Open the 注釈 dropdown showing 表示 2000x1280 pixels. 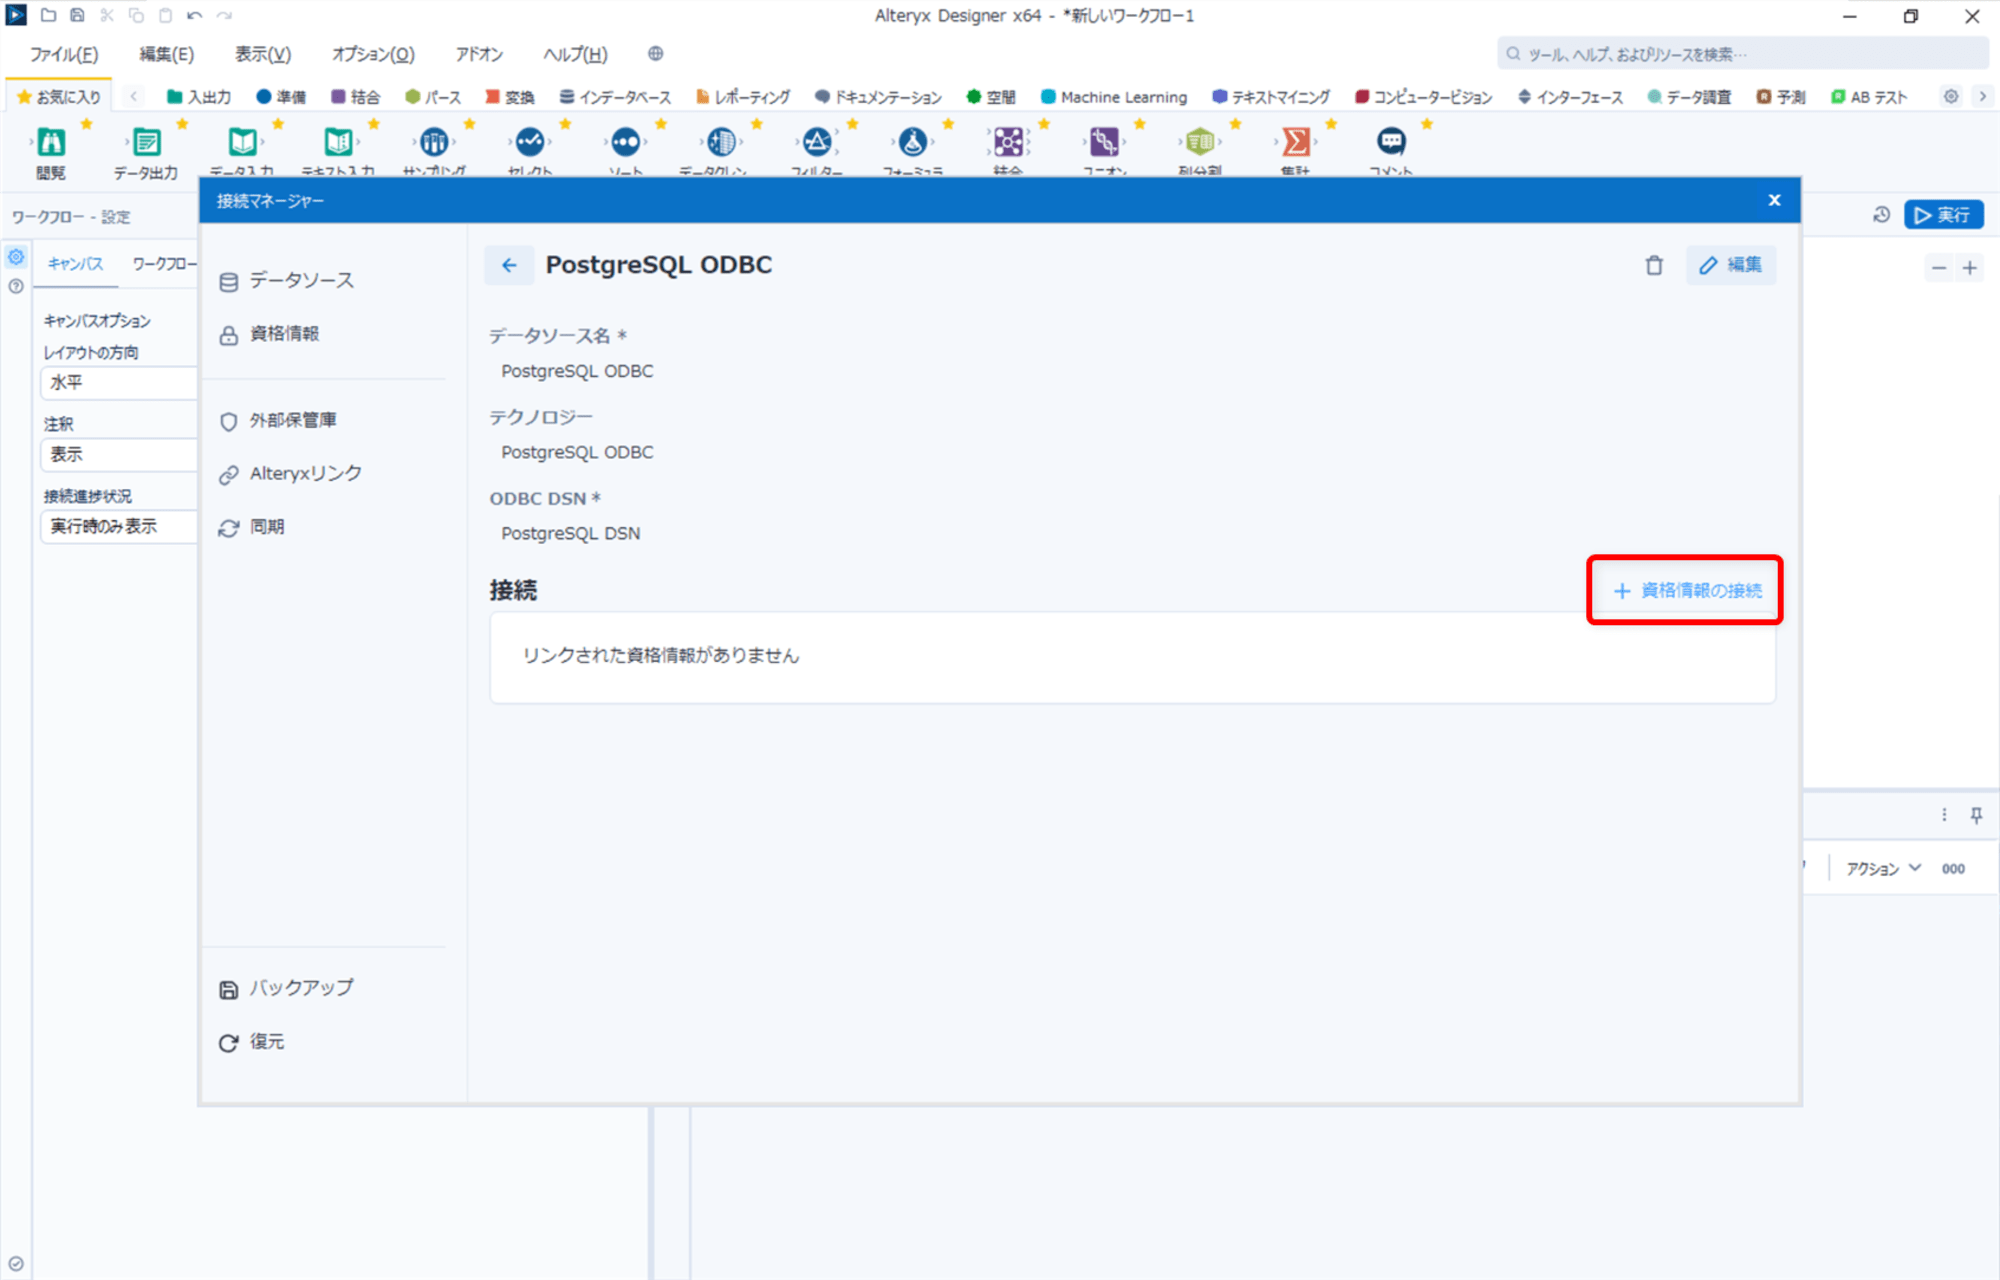click(118, 455)
